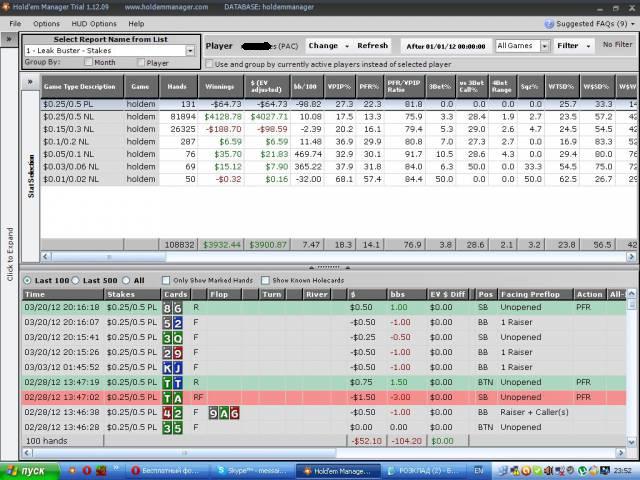Select hand at 03/20/12 20:16:07
The height and width of the screenshot is (480, 640).
pos(324,322)
